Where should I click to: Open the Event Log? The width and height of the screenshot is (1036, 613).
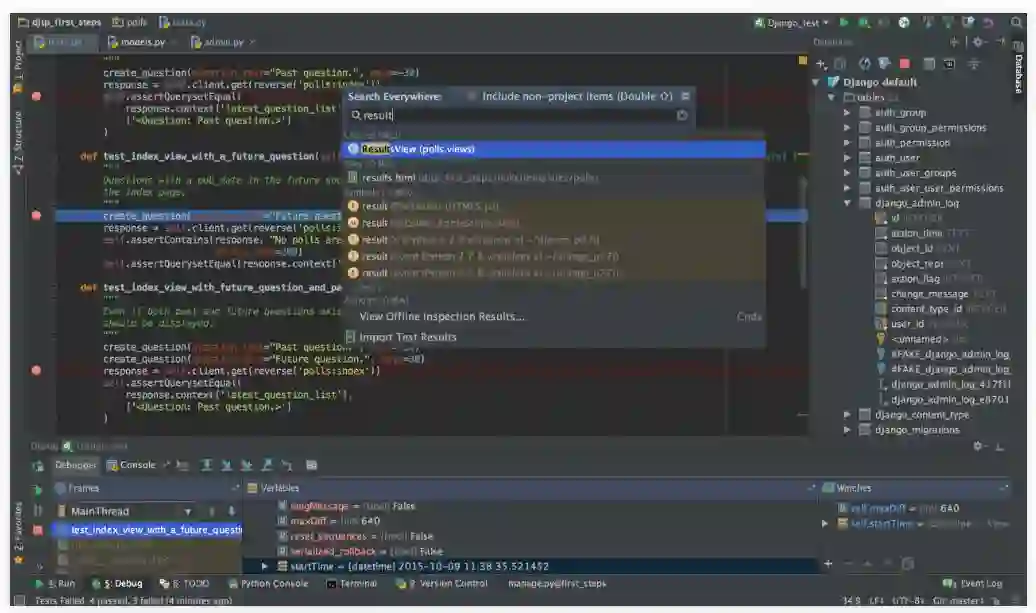tap(973, 584)
